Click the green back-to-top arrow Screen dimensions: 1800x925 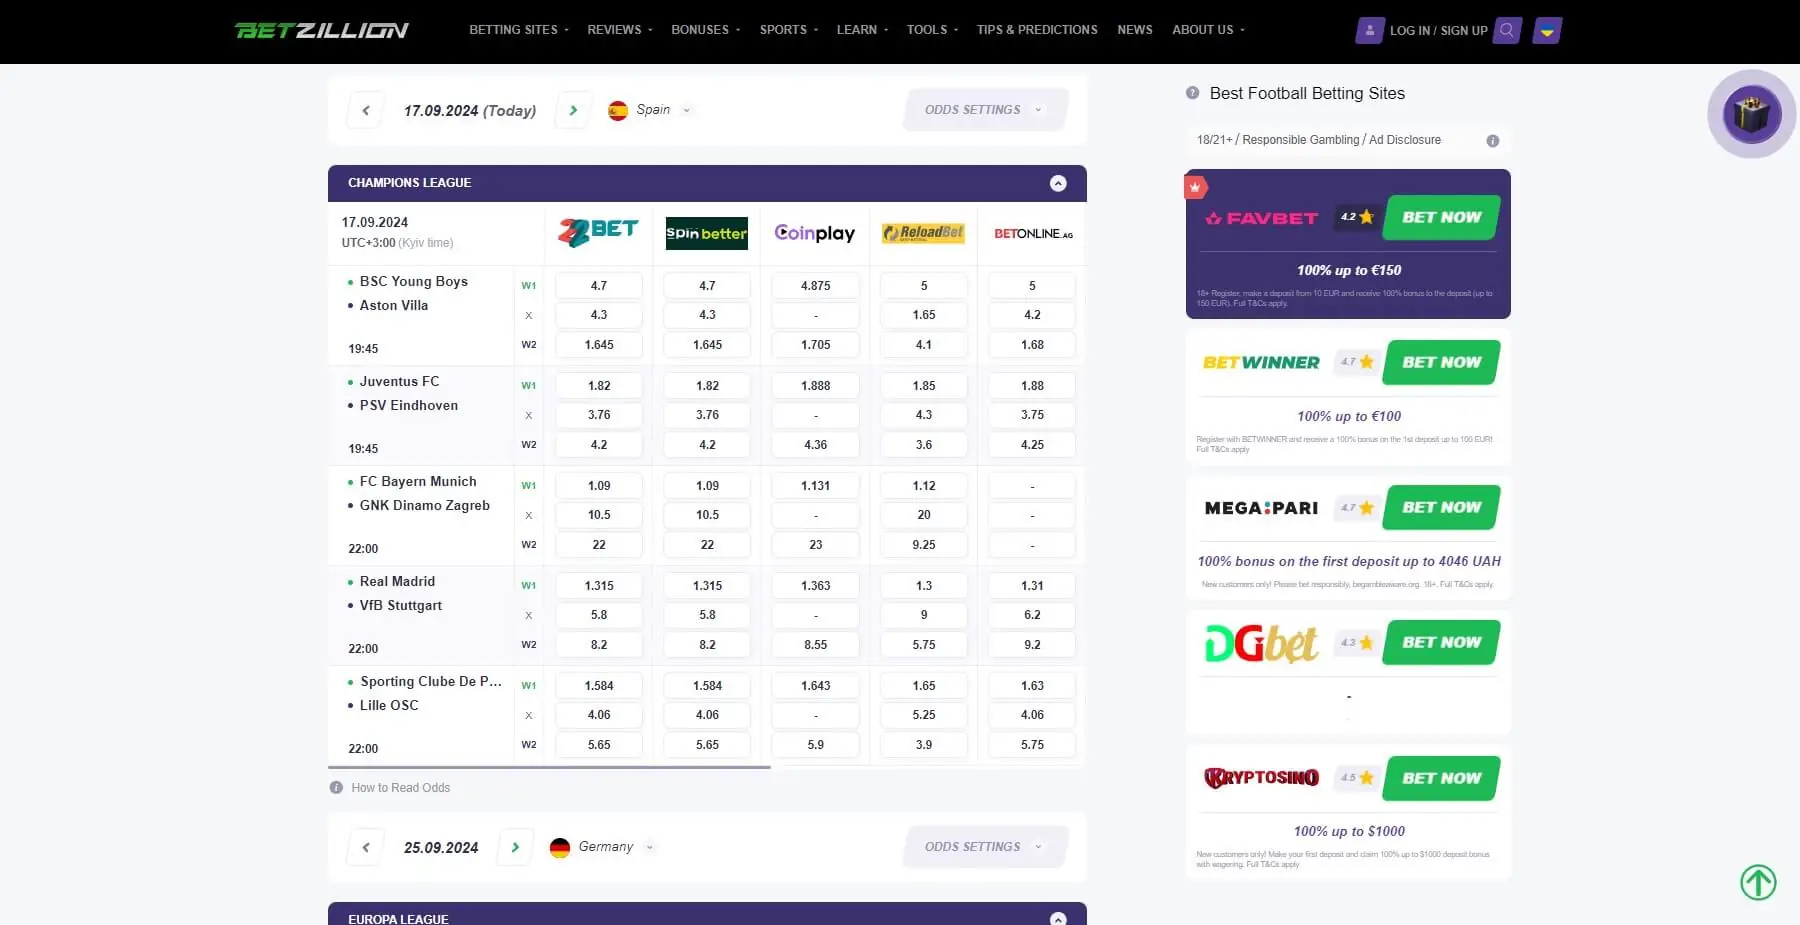pos(1758,882)
